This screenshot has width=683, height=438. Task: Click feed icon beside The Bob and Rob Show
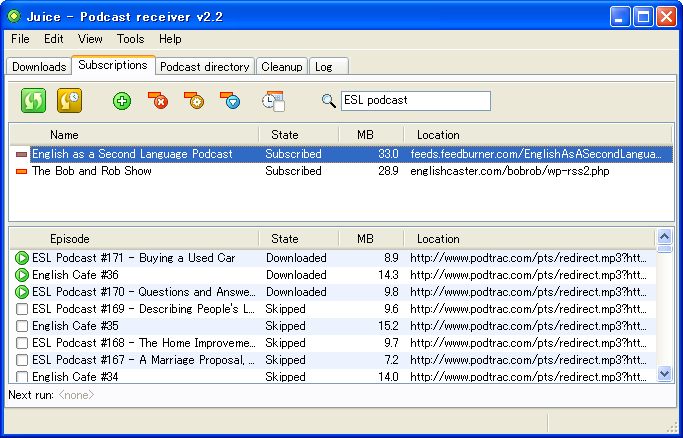click(21, 171)
